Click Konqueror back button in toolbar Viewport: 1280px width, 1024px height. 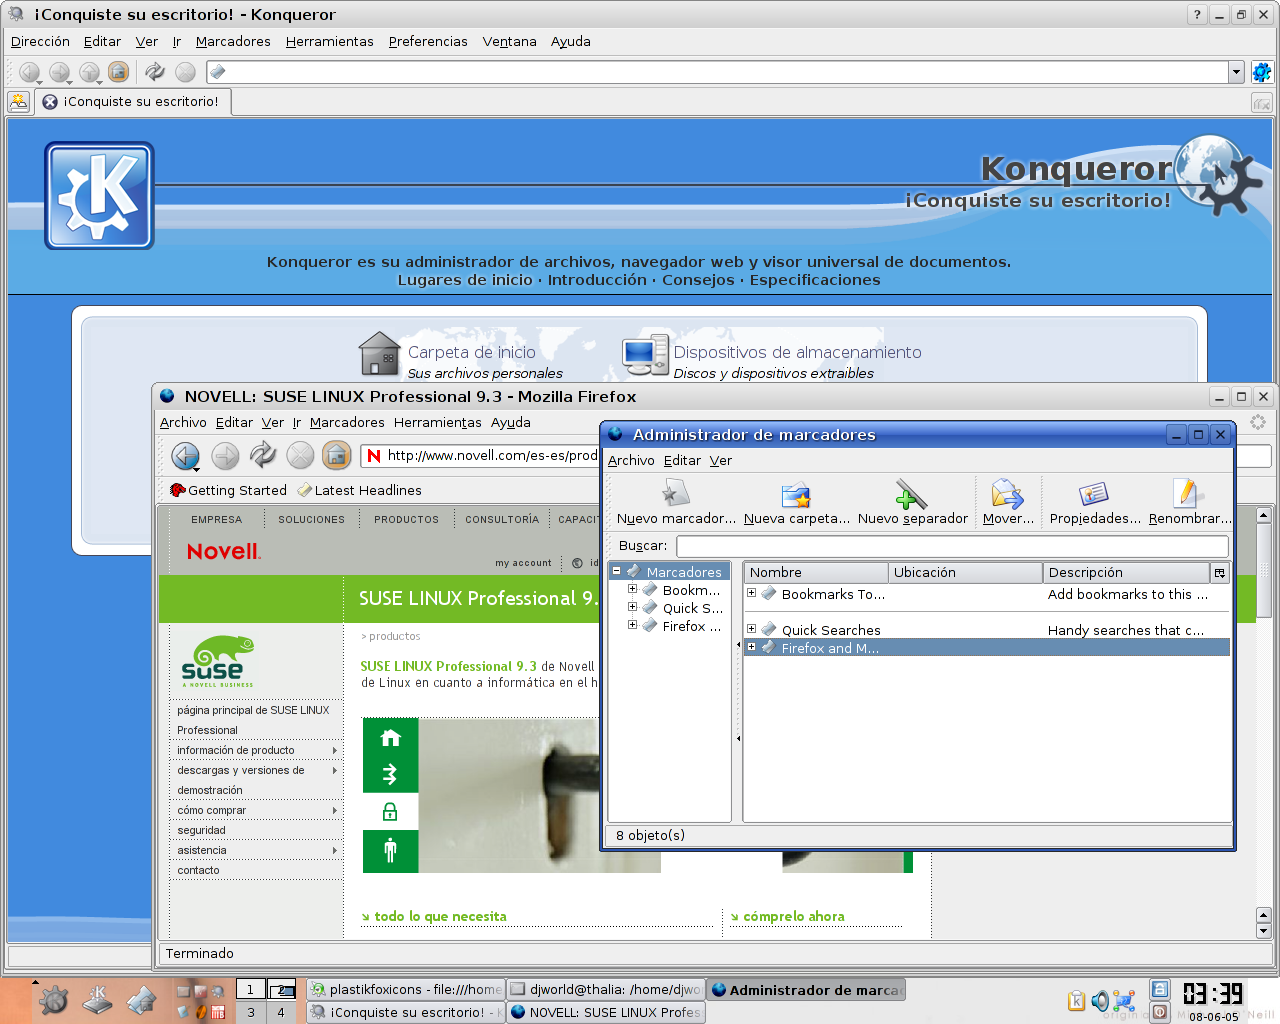coord(30,72)
